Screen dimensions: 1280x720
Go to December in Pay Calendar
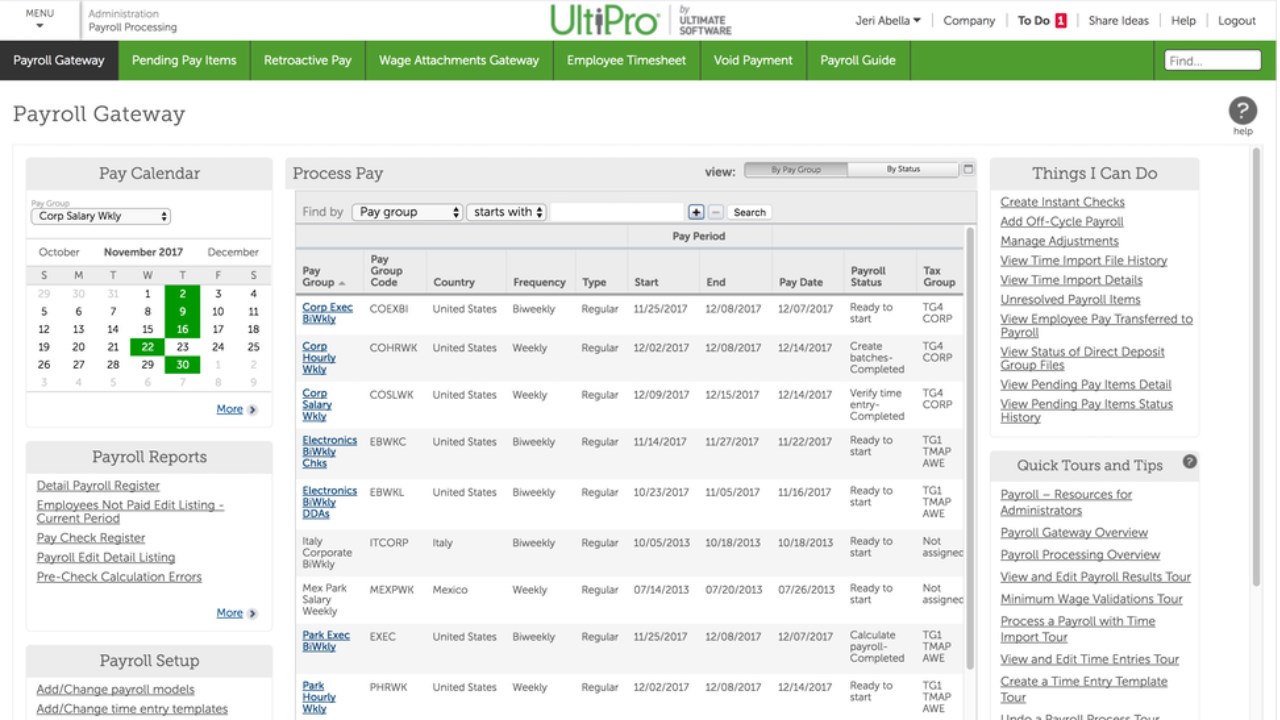233,252
